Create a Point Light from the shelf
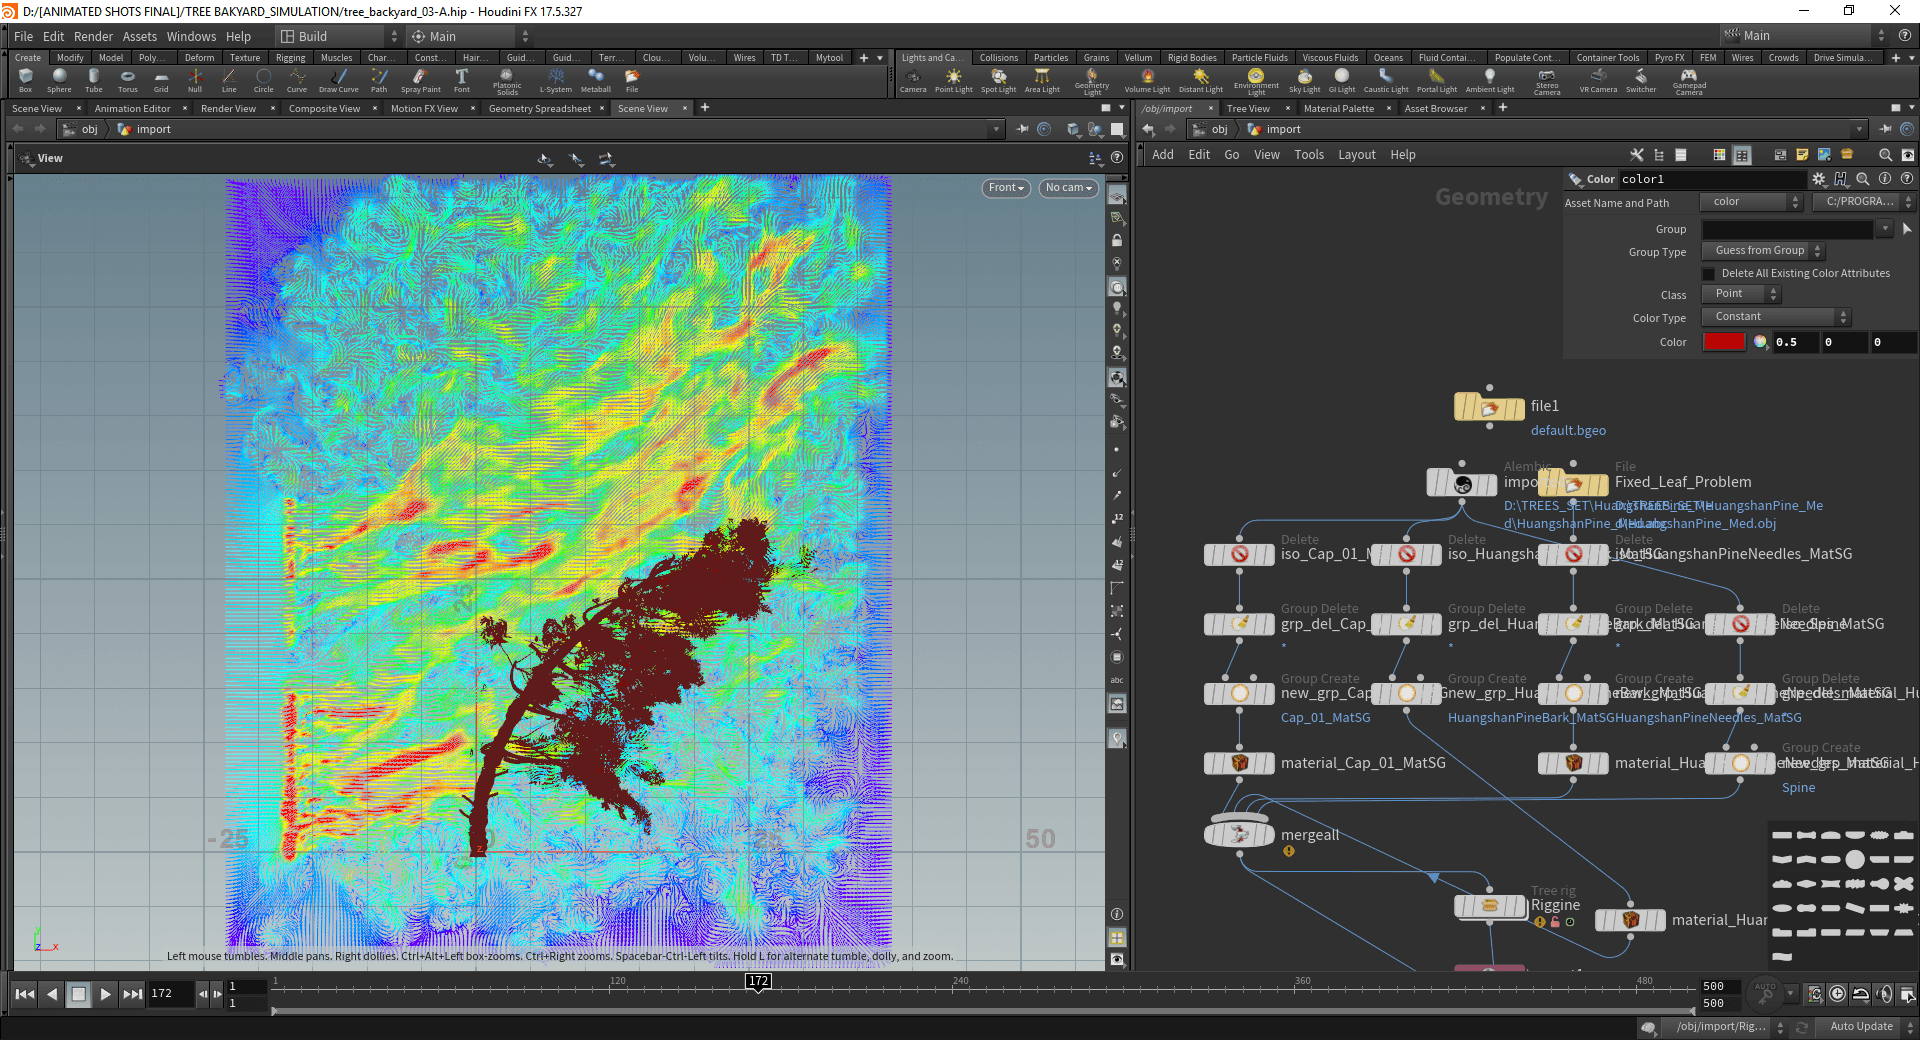This screenshot has height=1040, width=1920. (x=954, y=80)
